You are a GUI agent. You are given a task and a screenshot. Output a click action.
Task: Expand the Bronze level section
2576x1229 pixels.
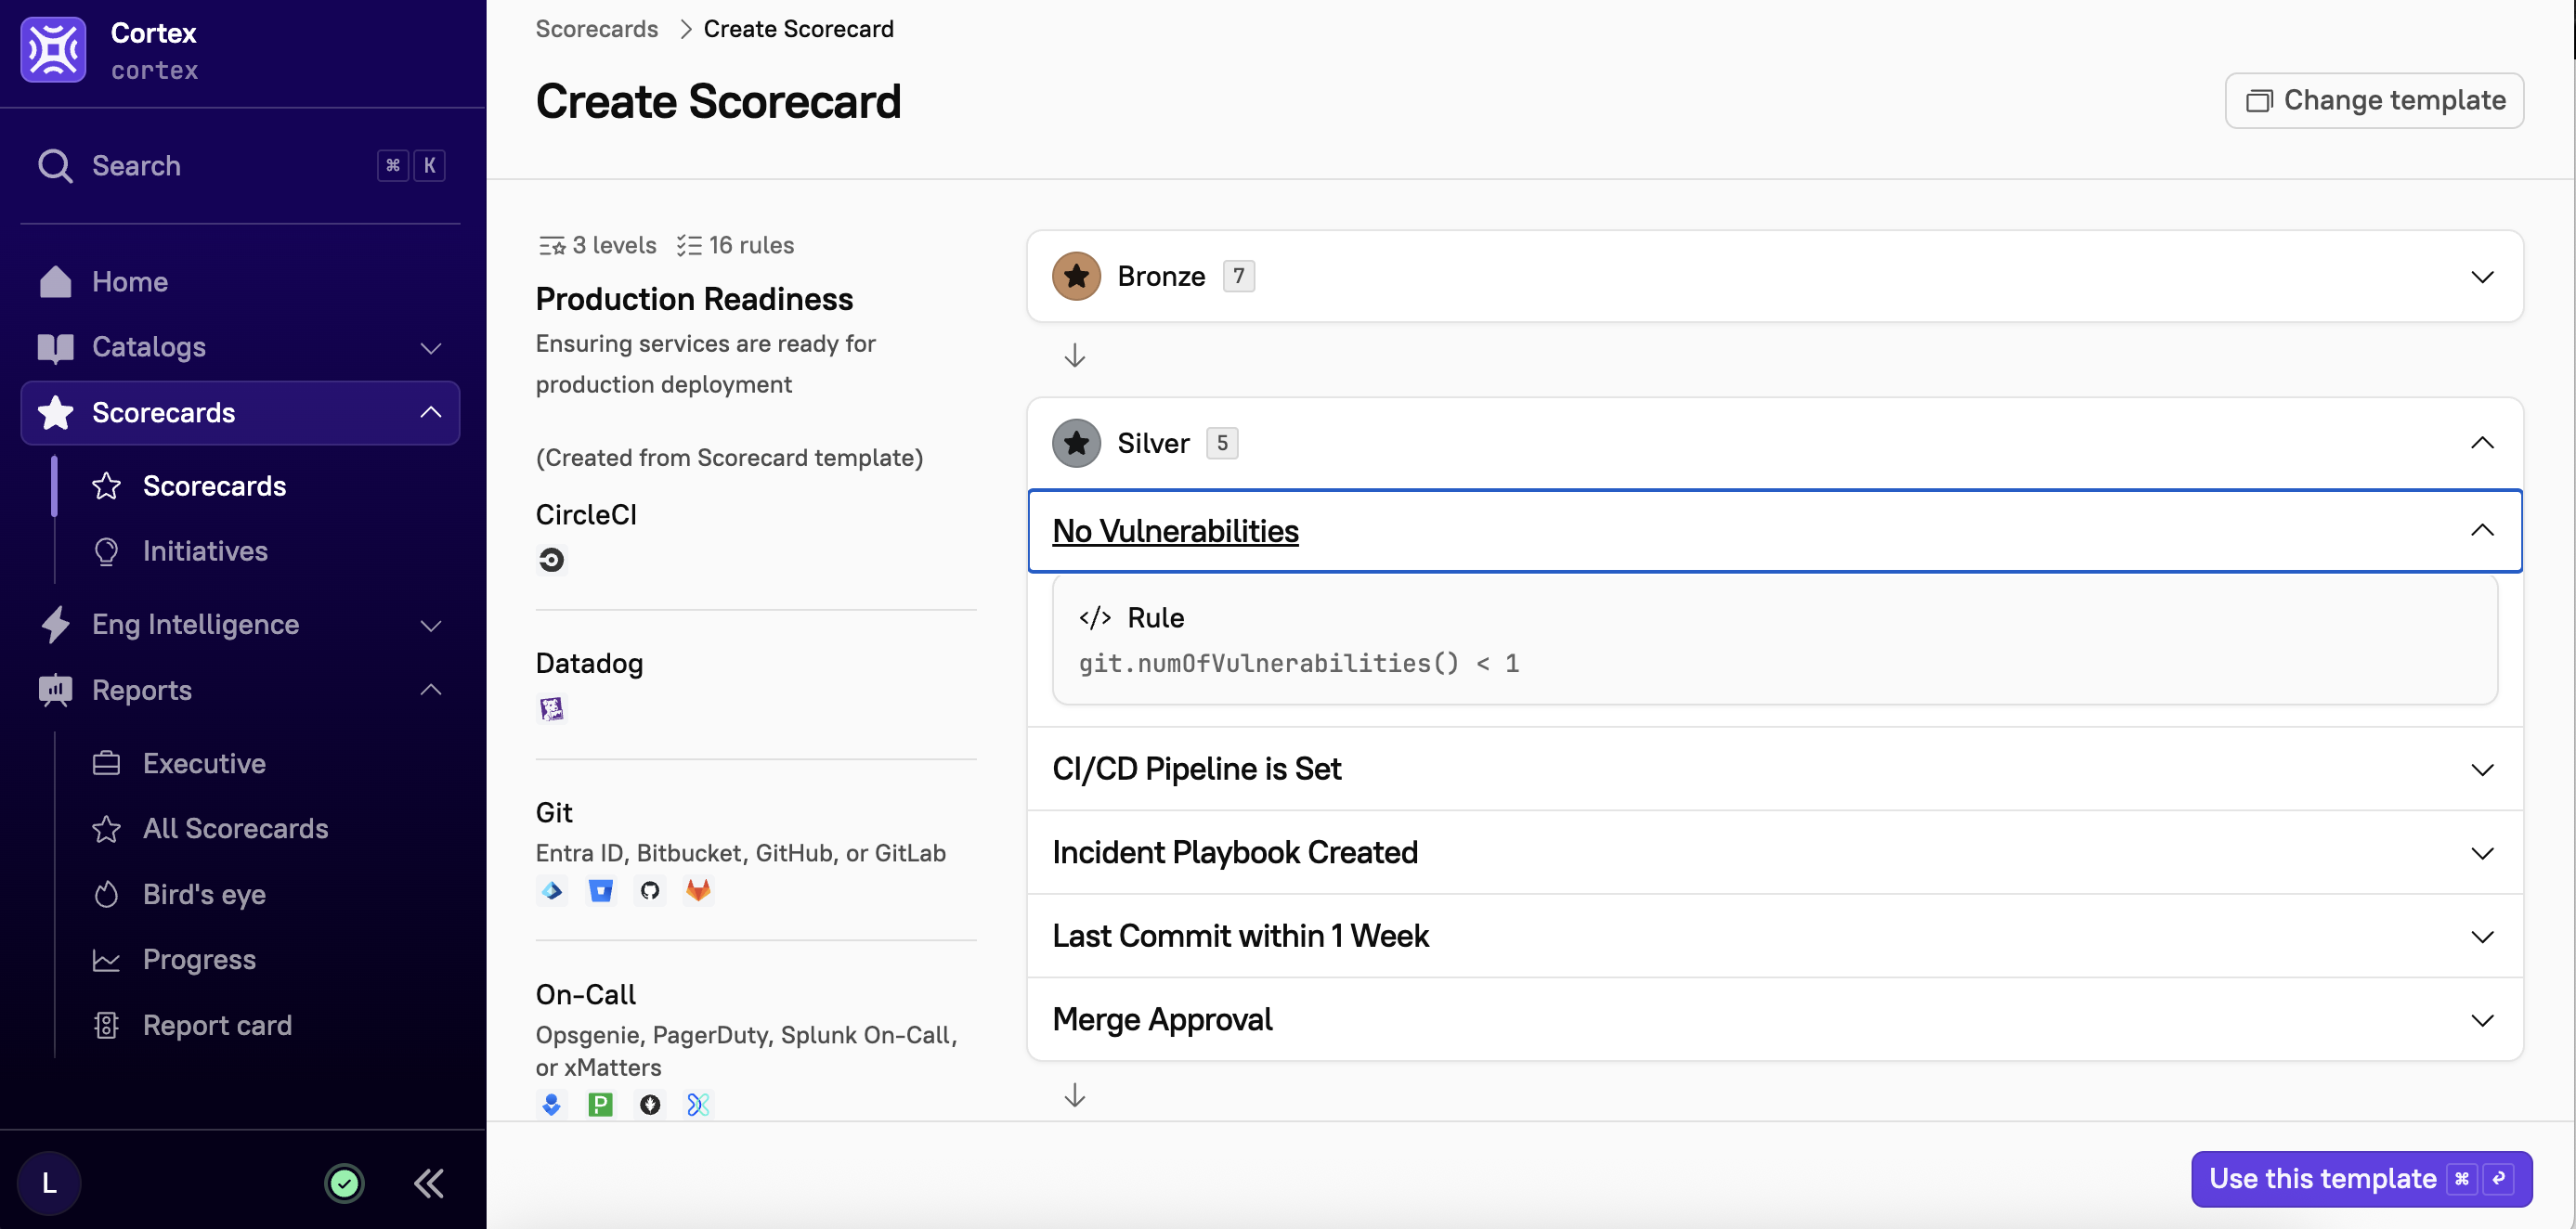tap(2481, 277)
